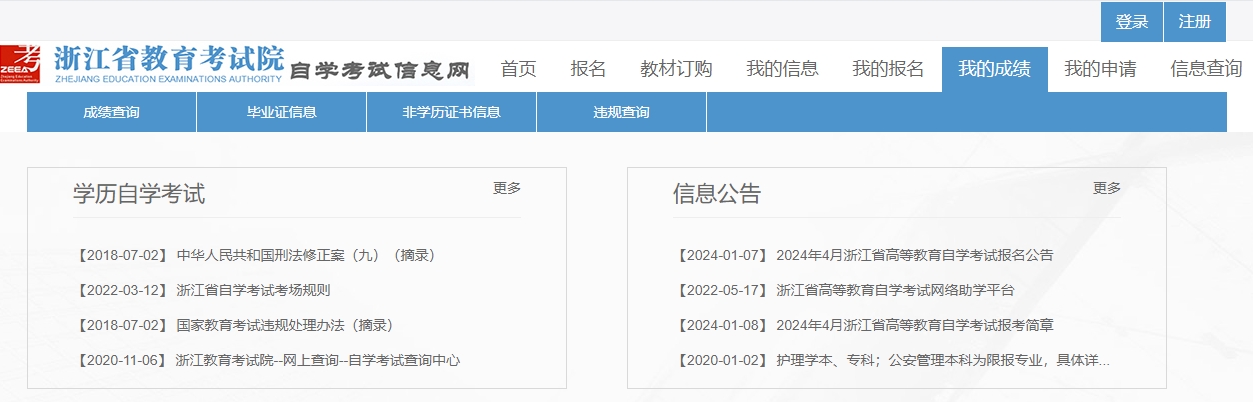The image size is (1253, 402).
Task: Go to 我的报名 in navigation
Action: coord(888,69)
